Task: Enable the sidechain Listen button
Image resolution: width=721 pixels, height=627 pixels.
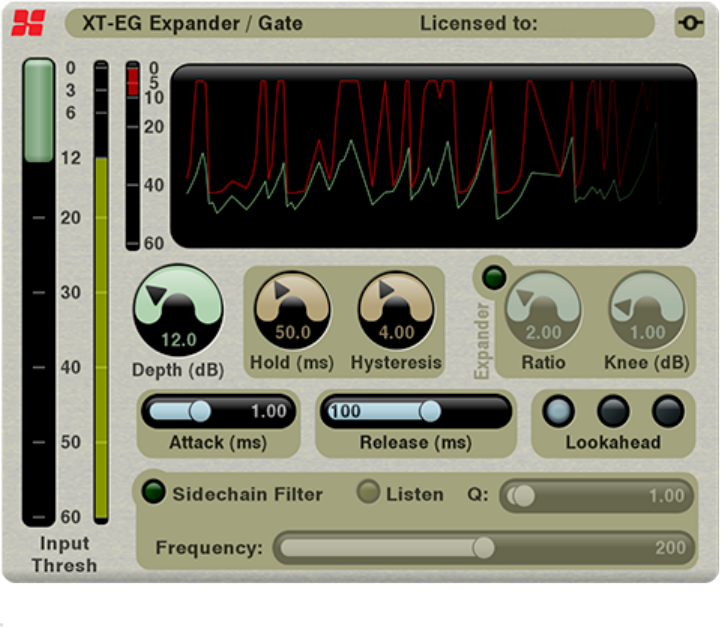Action: coord(368,491)
